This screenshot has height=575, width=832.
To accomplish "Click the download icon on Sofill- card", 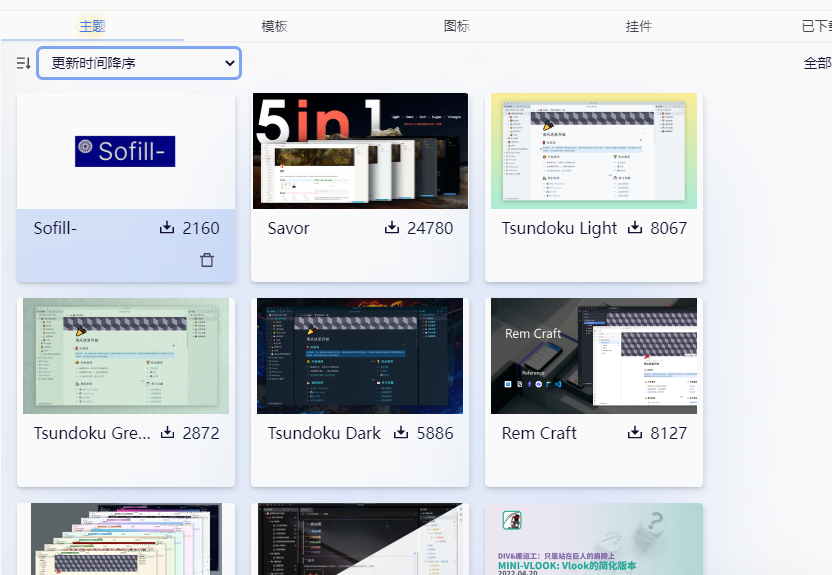I will pos(167,228).
